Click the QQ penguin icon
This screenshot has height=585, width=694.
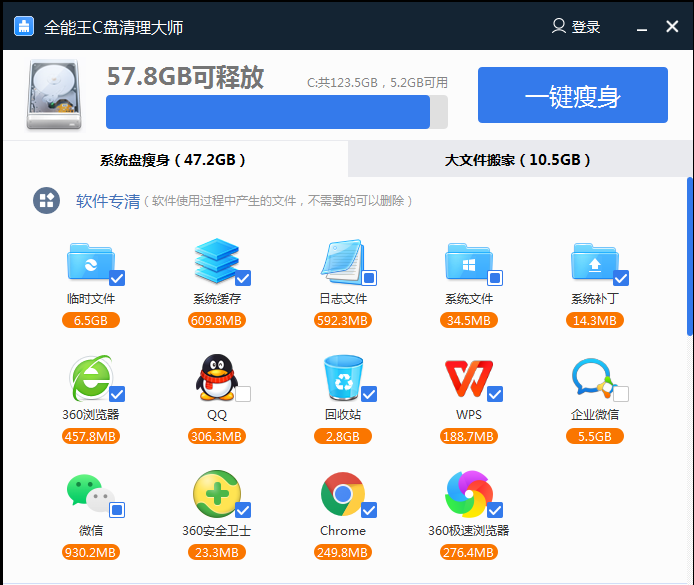pos(215,379)
